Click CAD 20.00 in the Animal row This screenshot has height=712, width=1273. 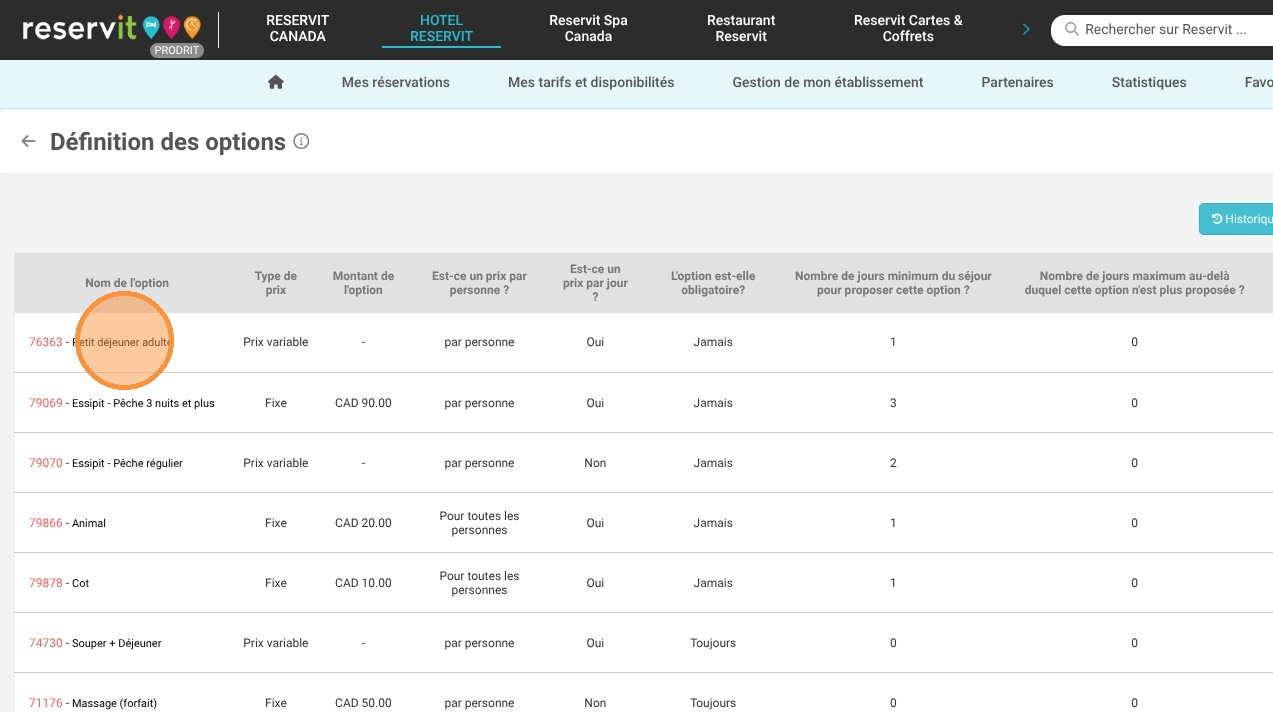(x=363, y=523)
